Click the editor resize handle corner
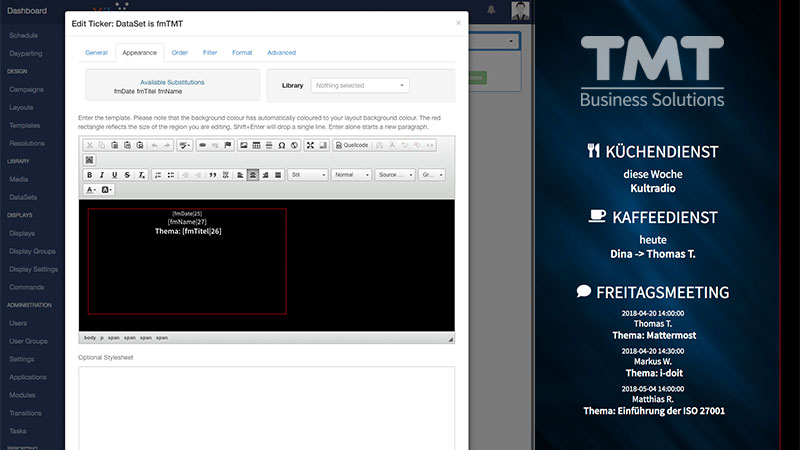The height and width of the screenshot is (450, 800). pyautogui.click(x=451, y=339)
